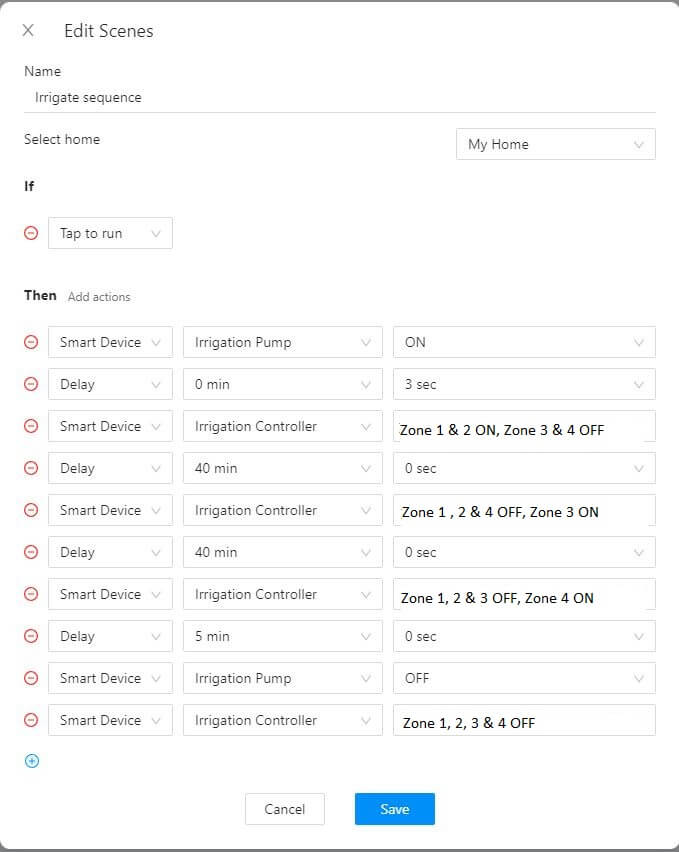Open Irrigation Pump device dropdown in ON row

(x=282, y=342)
